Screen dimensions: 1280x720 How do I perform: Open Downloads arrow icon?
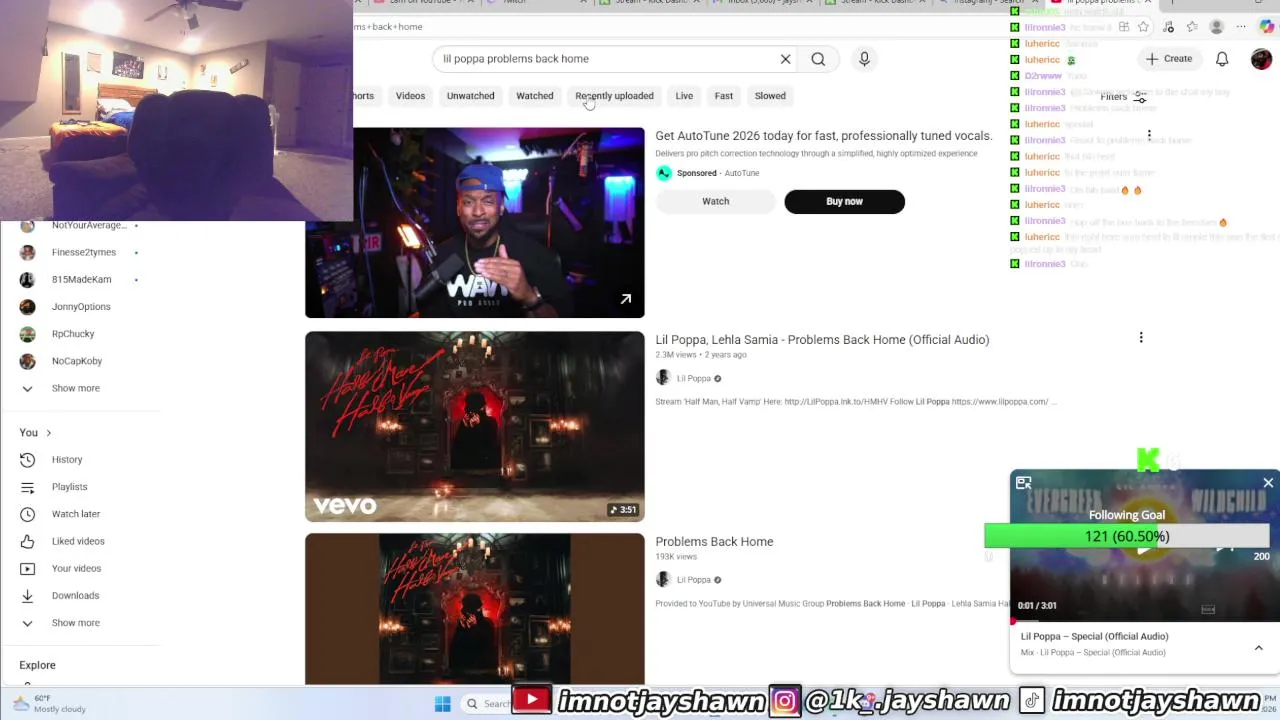click(28, 595)
